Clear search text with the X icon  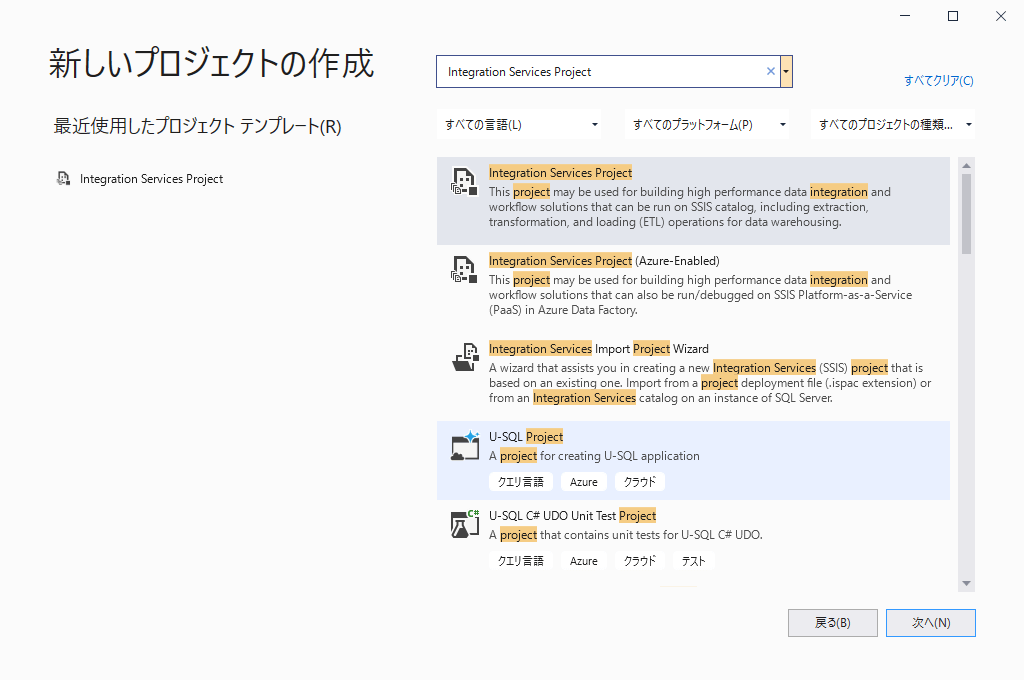point(770,72)
